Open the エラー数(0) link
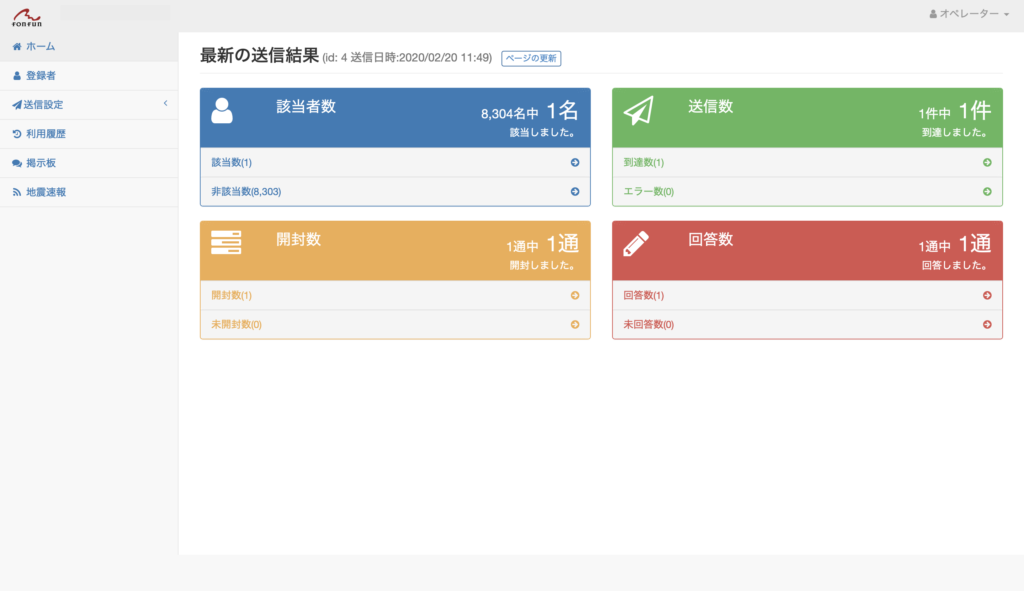This screenshot has height=591, width=1024. (x=648, y=191)
